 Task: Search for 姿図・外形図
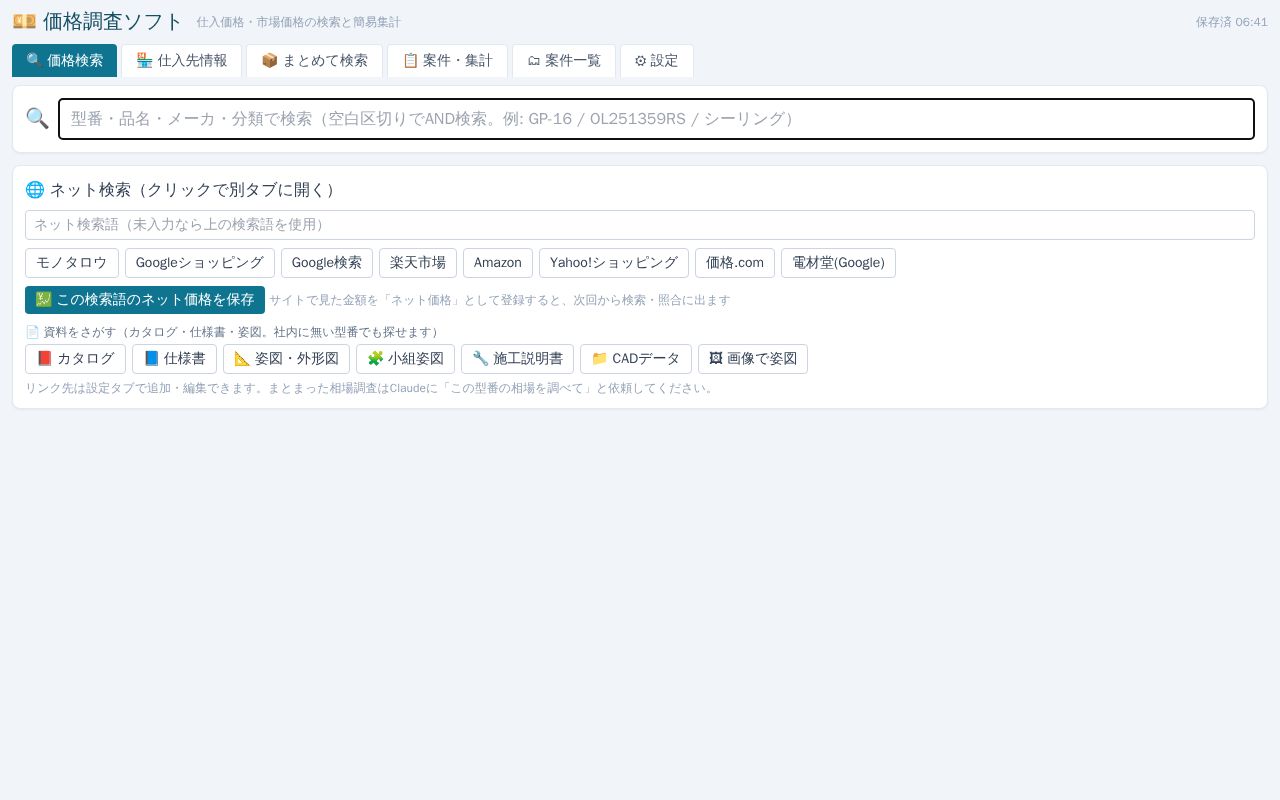(286, 359)
